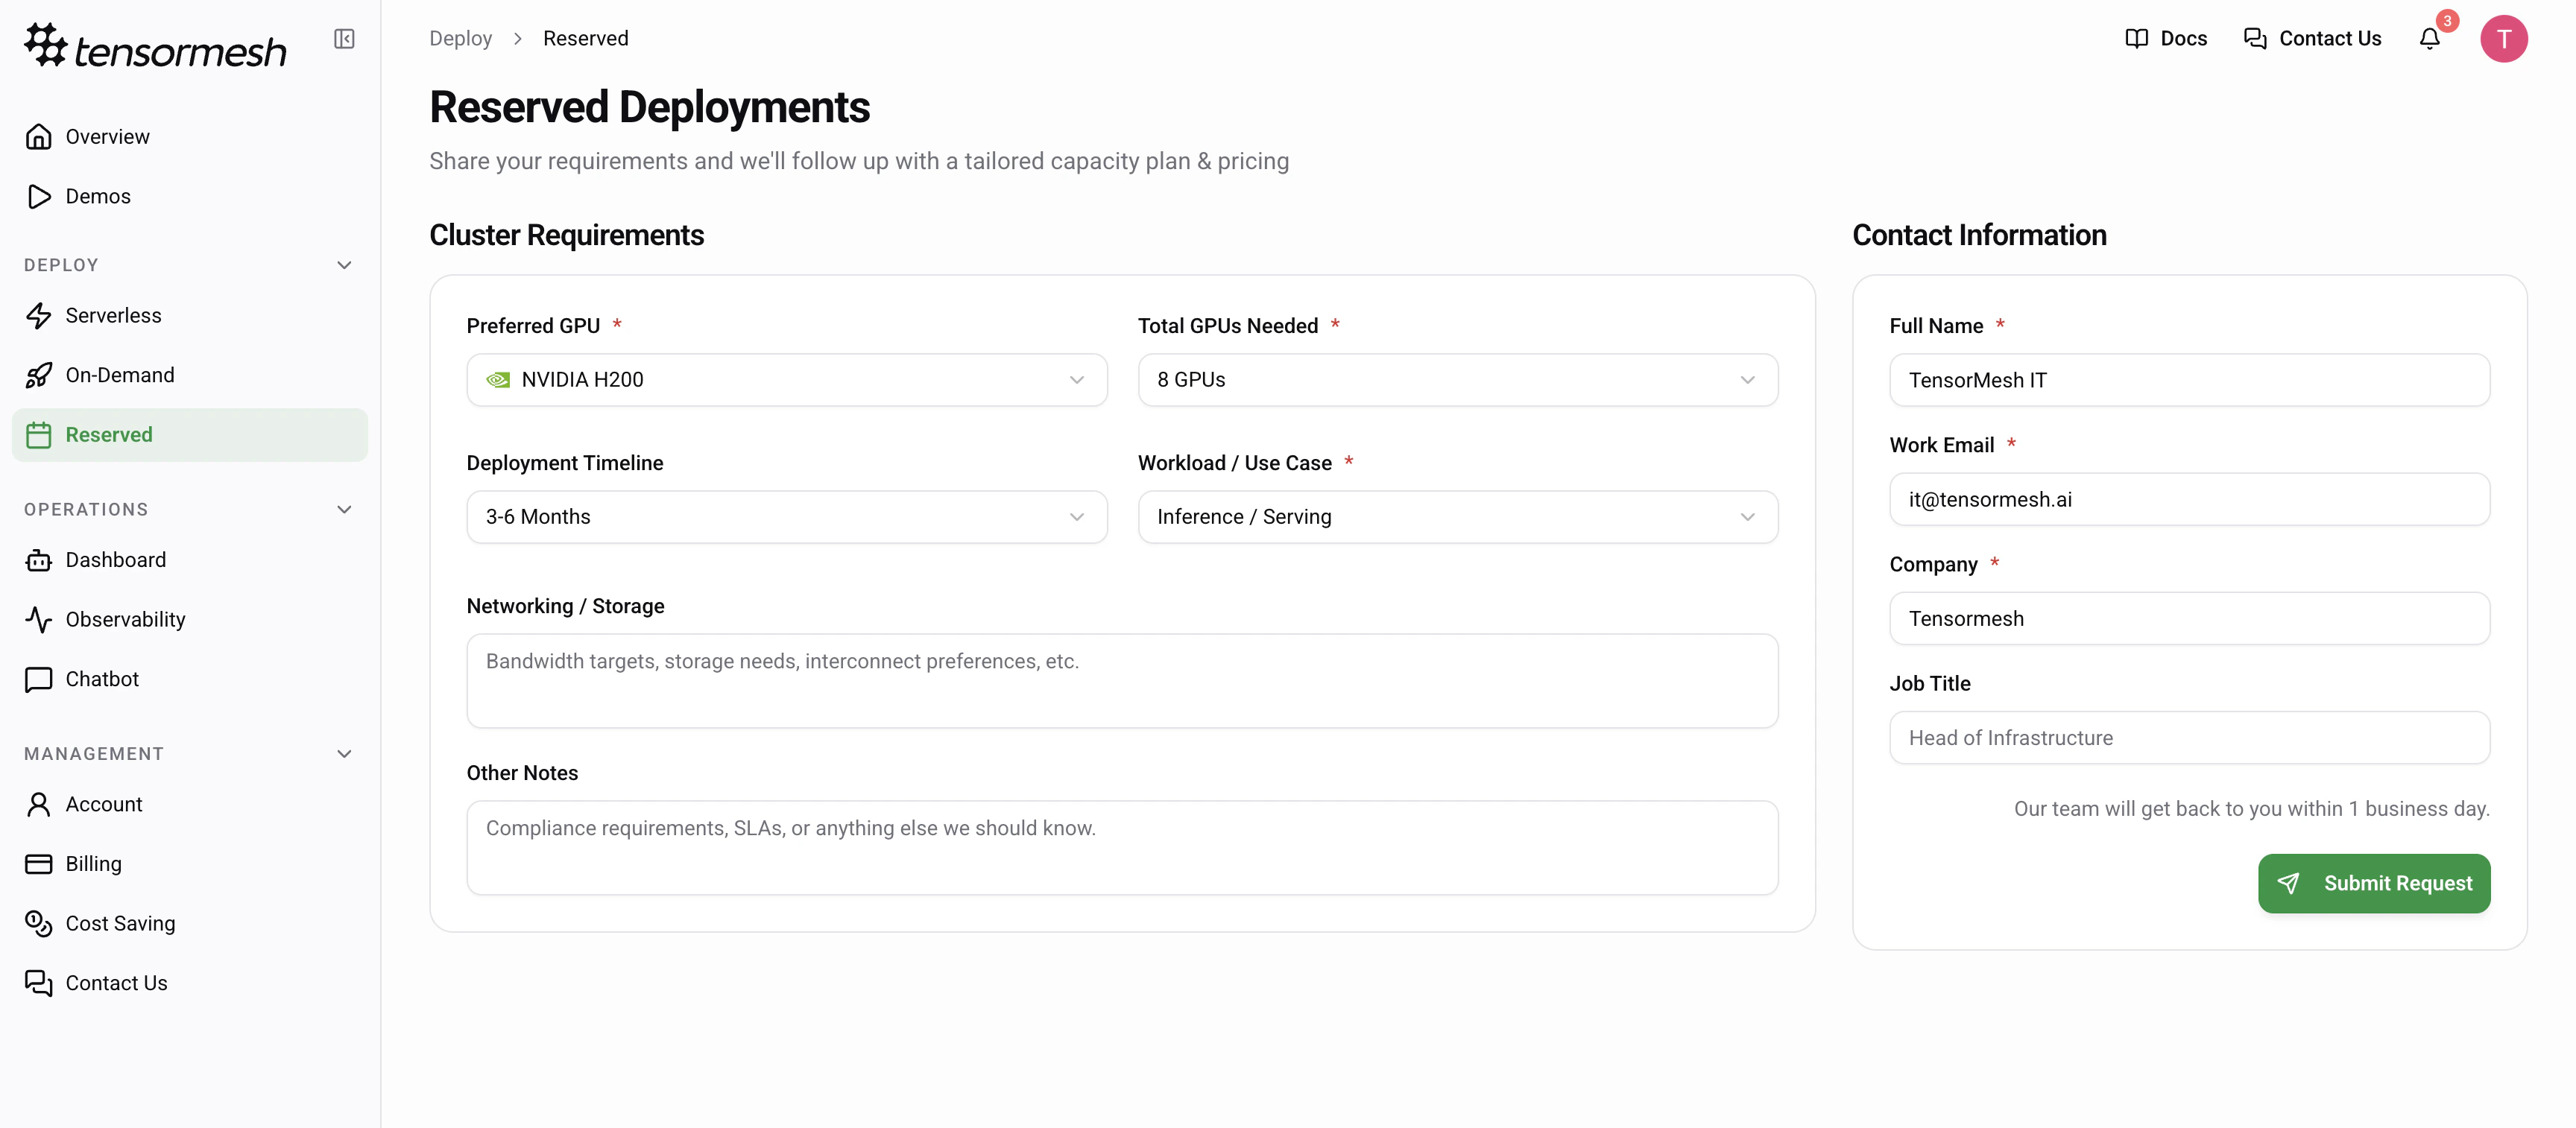Screen dimensions: 2576x1128
Task: Click the 'Reserved Deployments' page heading
Action: pos(650,108)
